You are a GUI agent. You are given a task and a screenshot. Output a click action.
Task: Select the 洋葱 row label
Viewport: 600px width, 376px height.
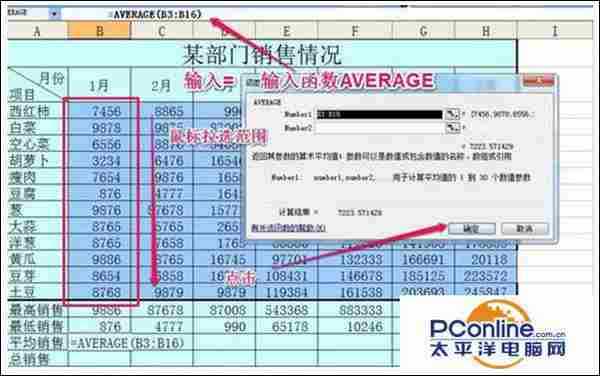click(38, 243)
